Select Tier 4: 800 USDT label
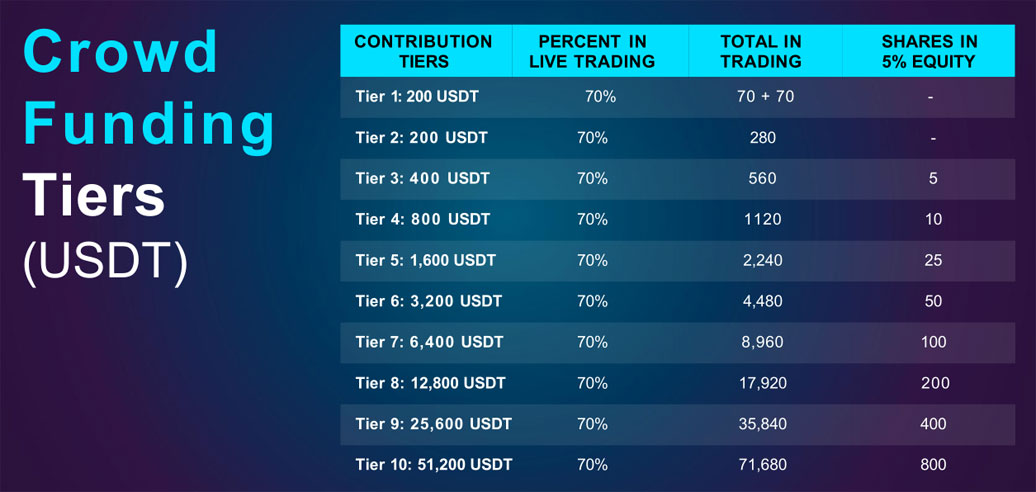Viewport: 1036px width, 492px height. 422,219
